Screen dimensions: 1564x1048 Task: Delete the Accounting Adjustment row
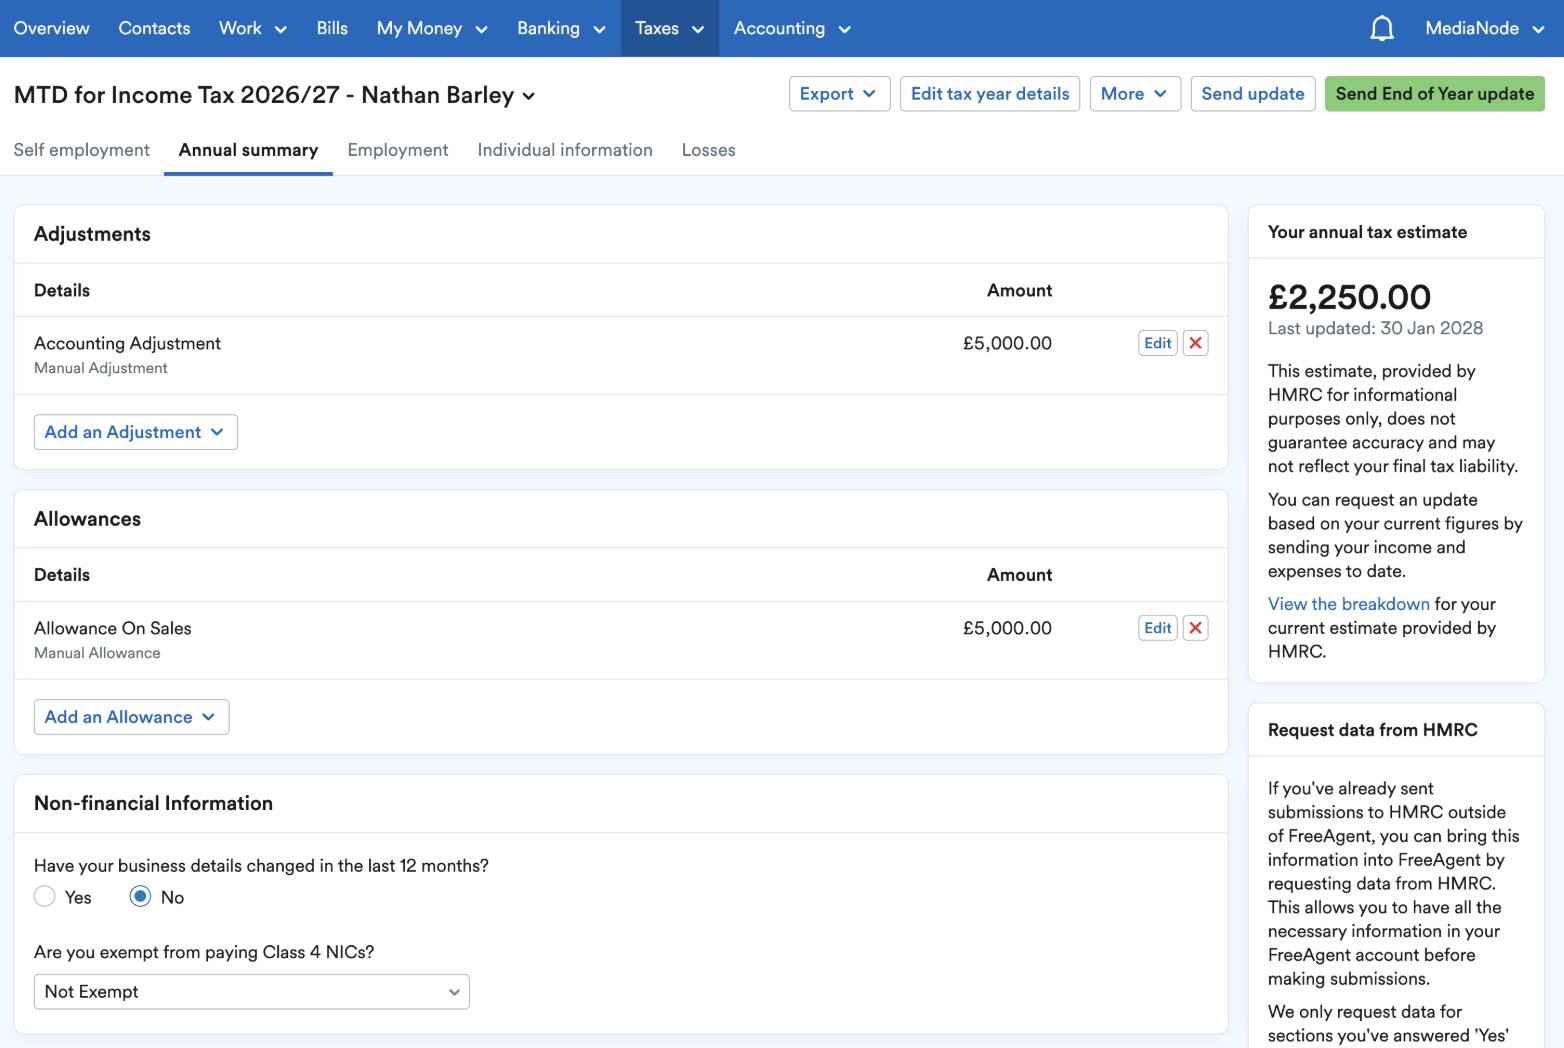coord(1195,343)
